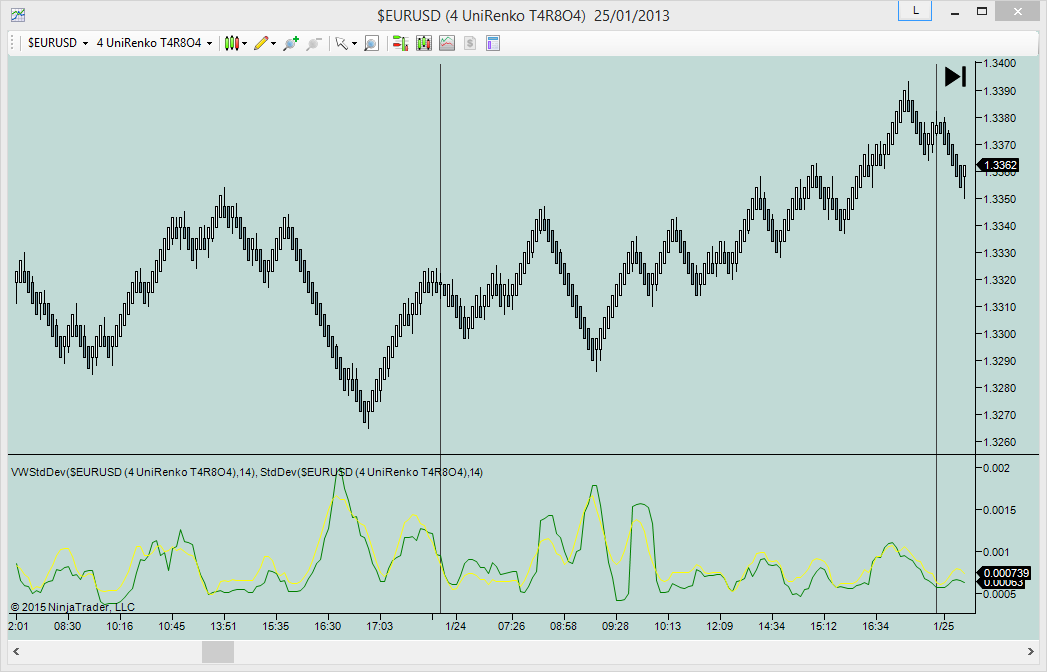The image size is (1047, 672).
Task: Click the 1/24 date axis label
Action: (x=456, y=627)
